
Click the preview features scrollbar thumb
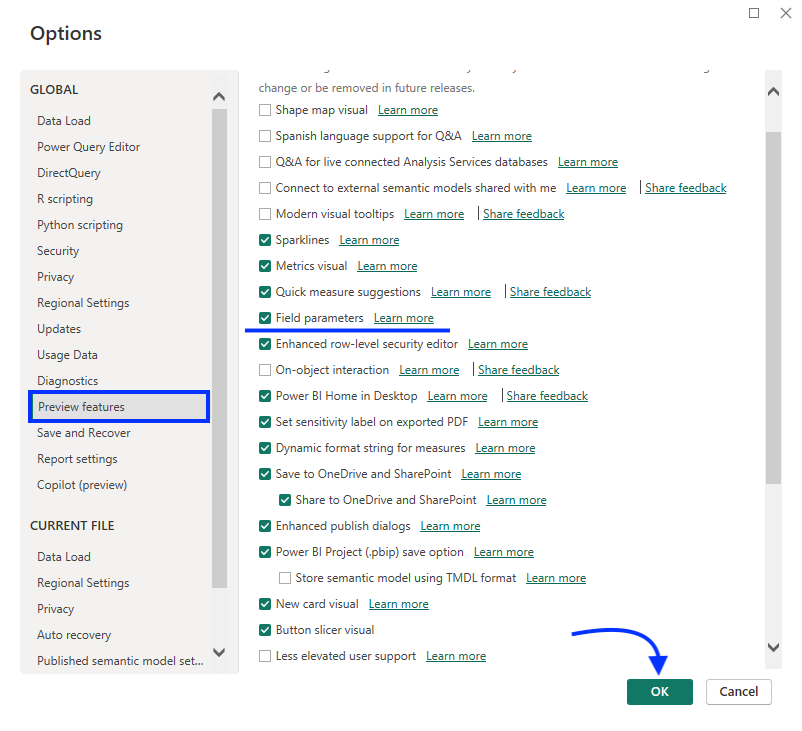pyautogui.click(x=773, y=308)
